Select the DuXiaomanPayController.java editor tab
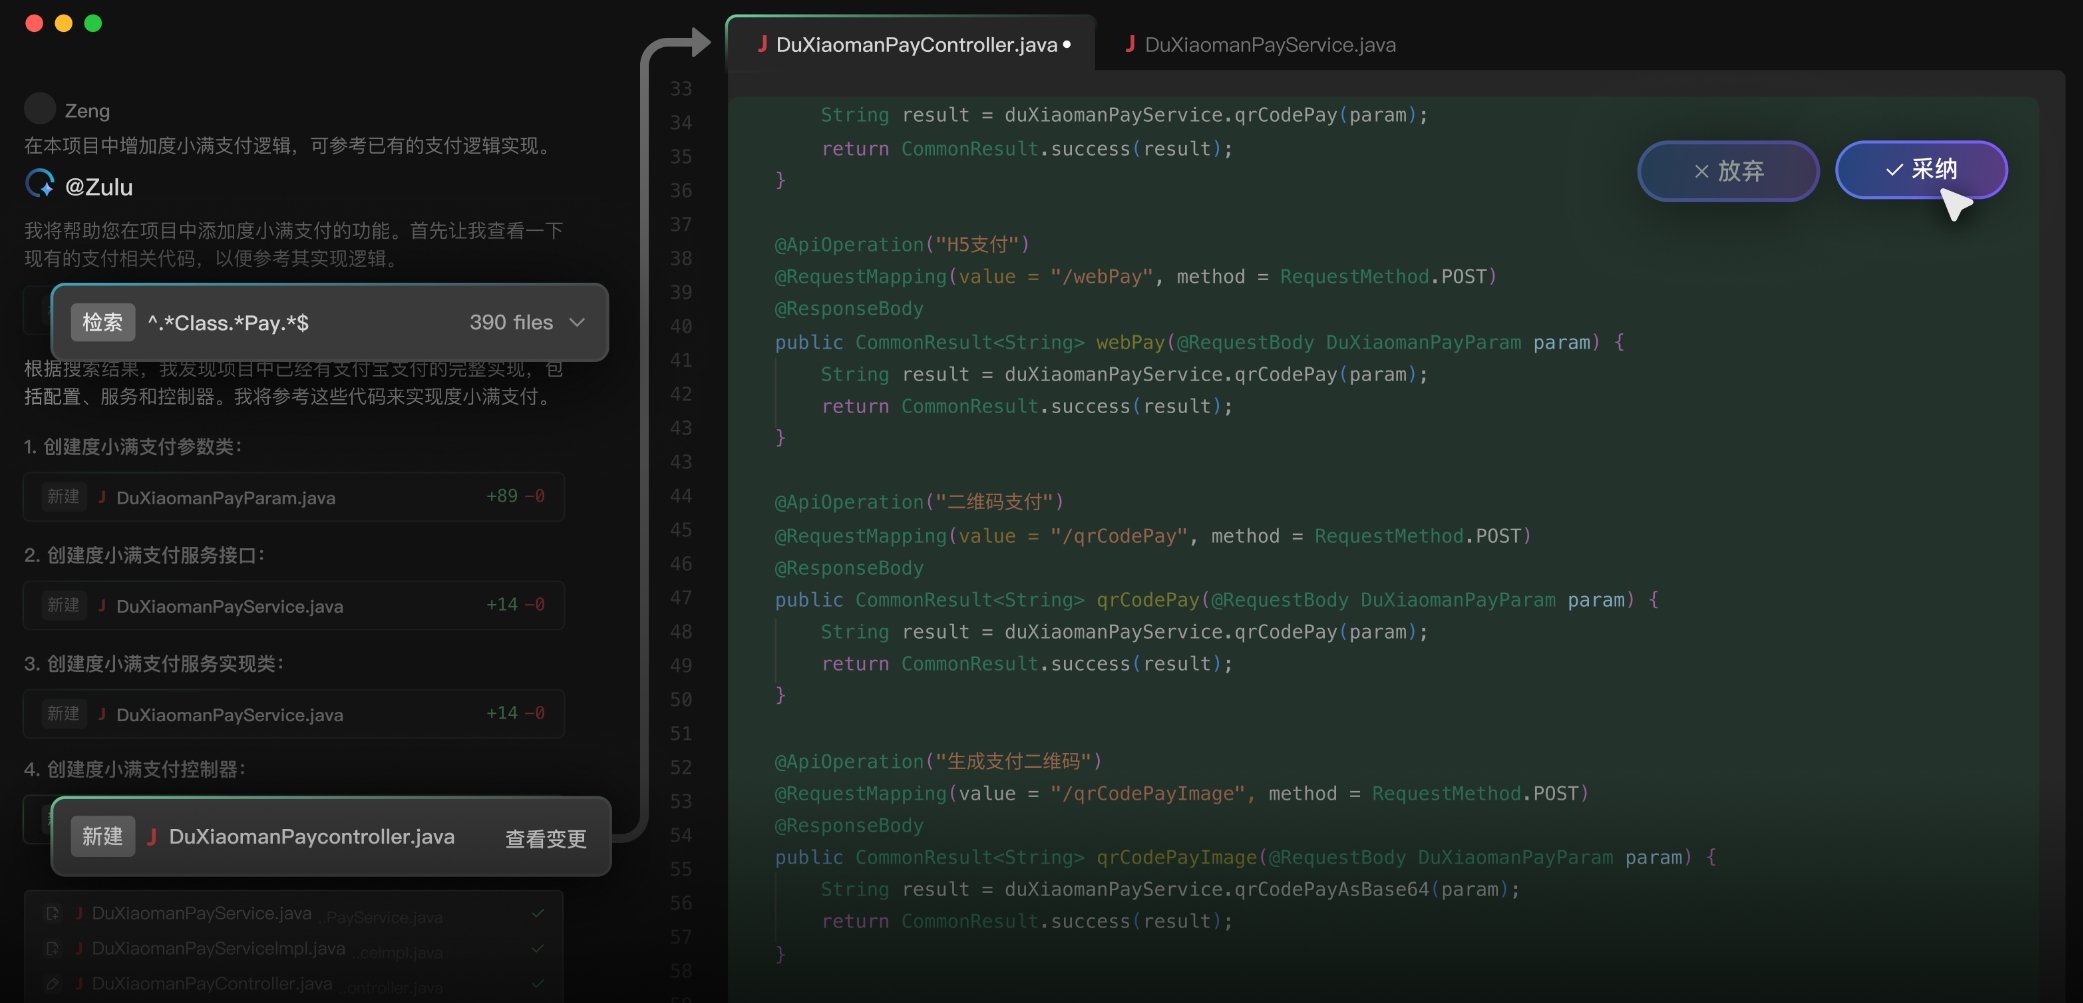The height and width of the screenshot is (1003, 2083). tap(914, 45)
